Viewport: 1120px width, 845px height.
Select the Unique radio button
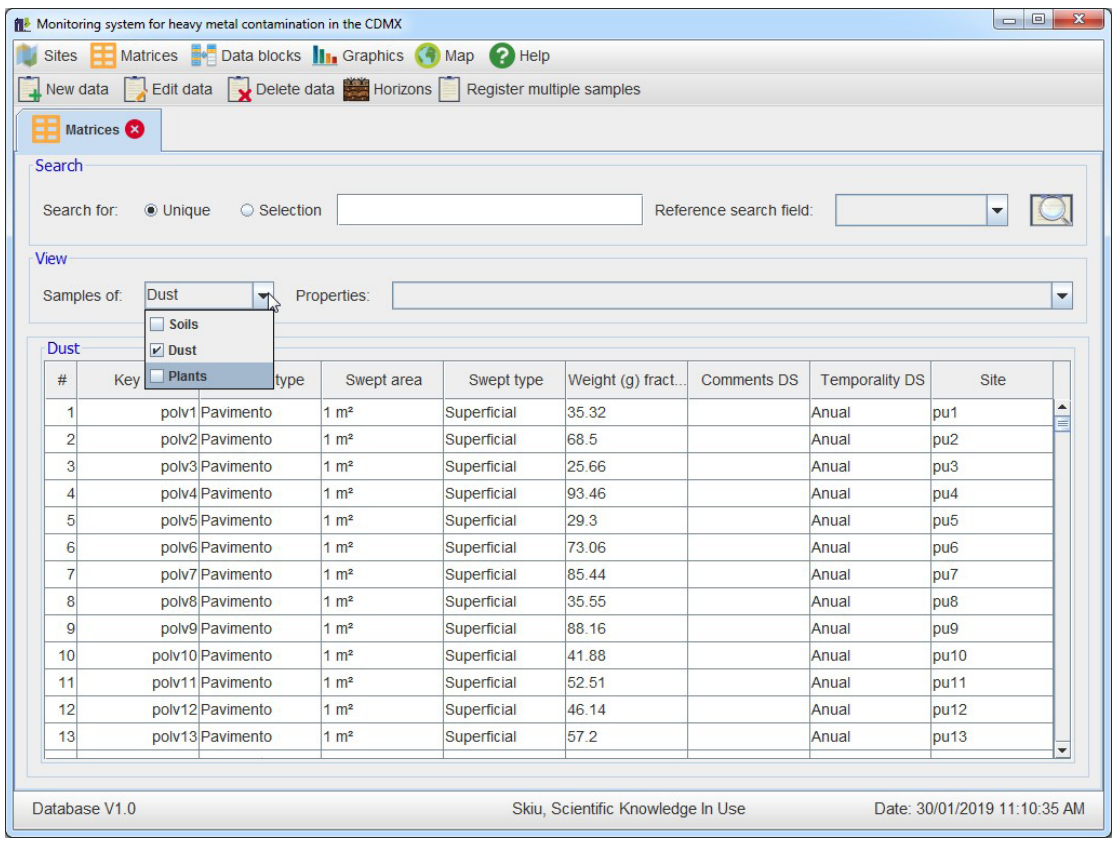pyautogui.click(x=151, y=211)
